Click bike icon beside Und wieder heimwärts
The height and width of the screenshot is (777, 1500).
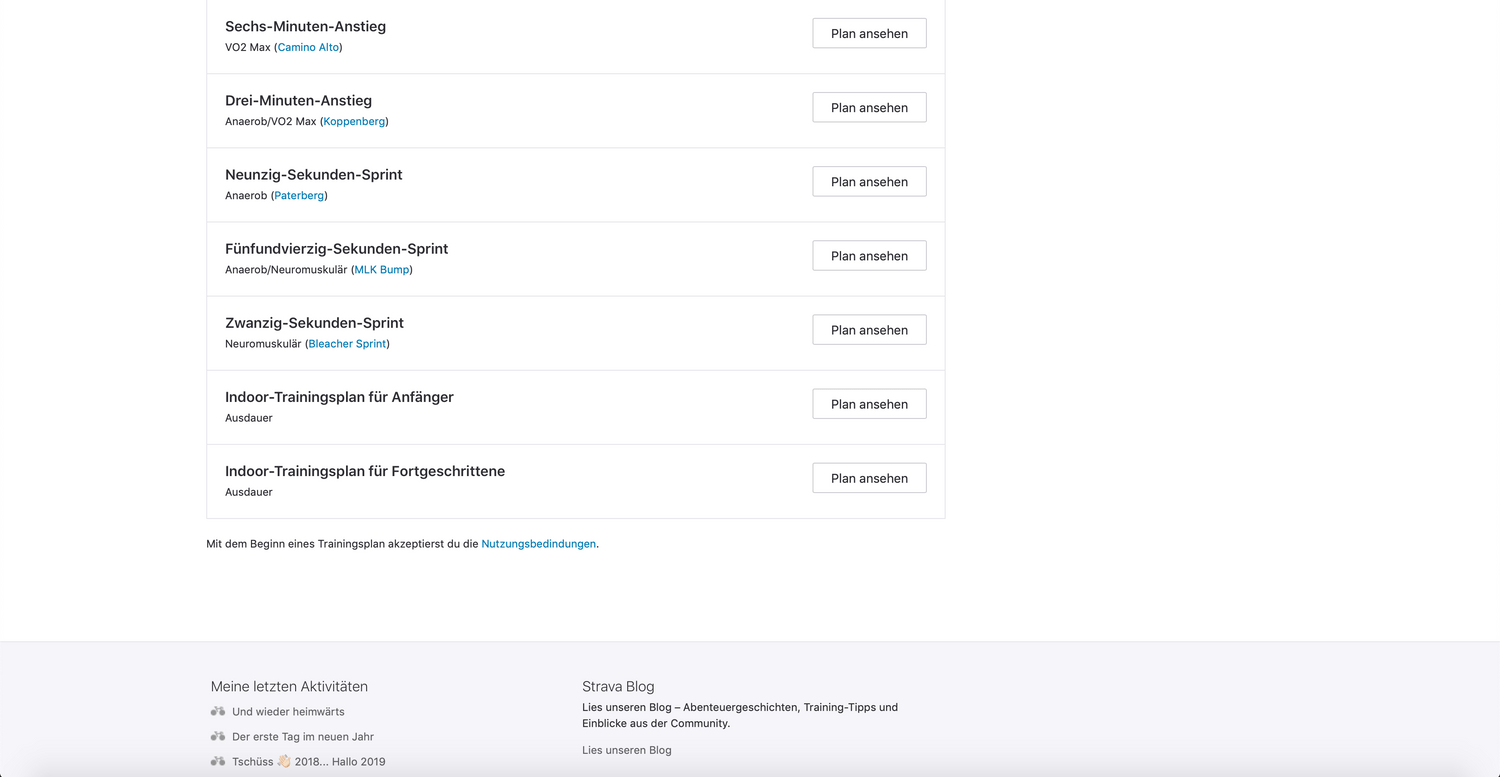click(218, 712)
